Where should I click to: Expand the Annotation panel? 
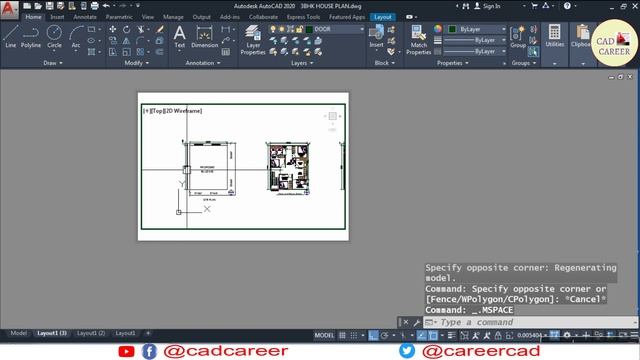click(203, 63)
